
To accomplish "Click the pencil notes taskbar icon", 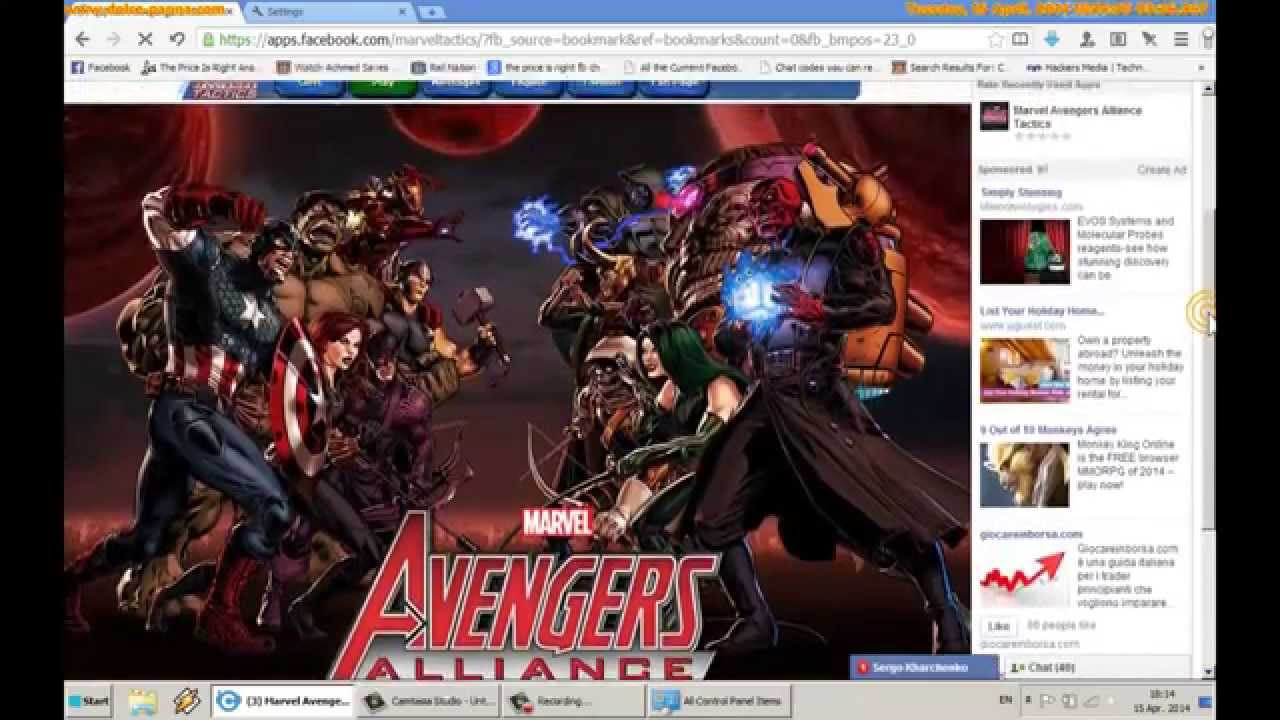I will click(187, 701).
